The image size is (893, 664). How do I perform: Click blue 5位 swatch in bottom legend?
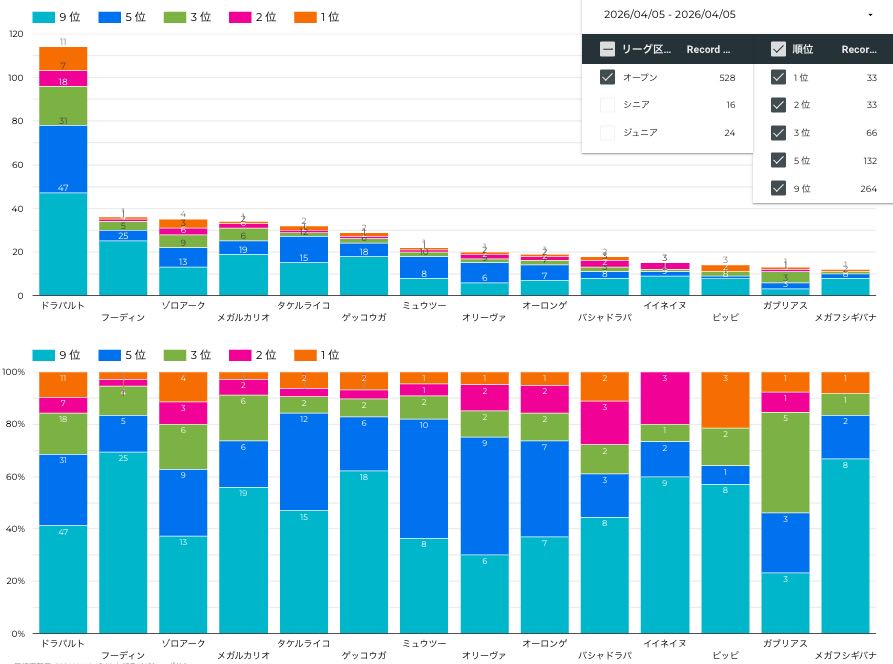108,355
